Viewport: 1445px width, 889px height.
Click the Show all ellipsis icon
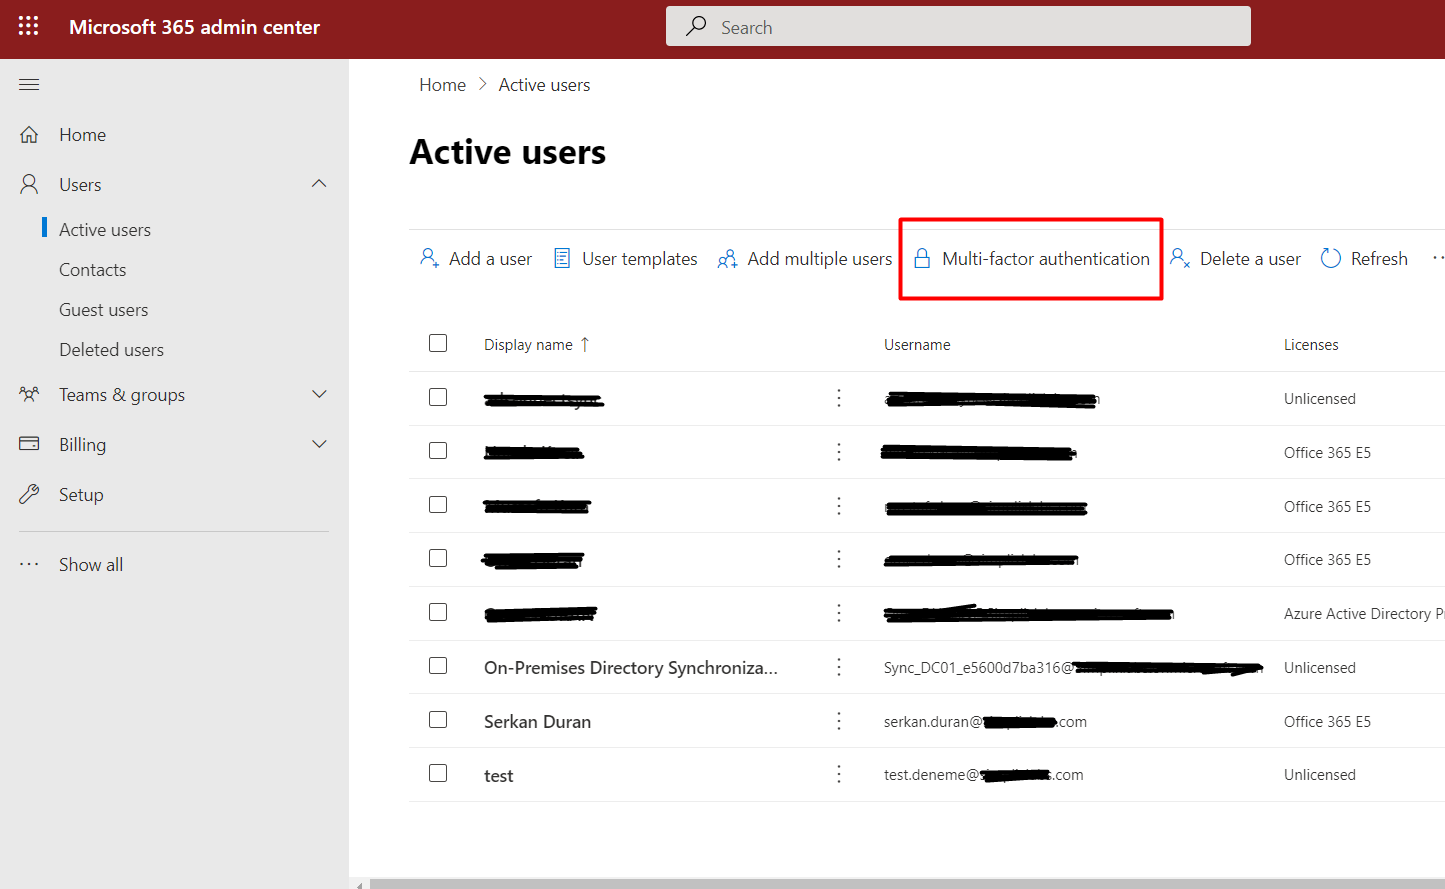tap(29, 564)
